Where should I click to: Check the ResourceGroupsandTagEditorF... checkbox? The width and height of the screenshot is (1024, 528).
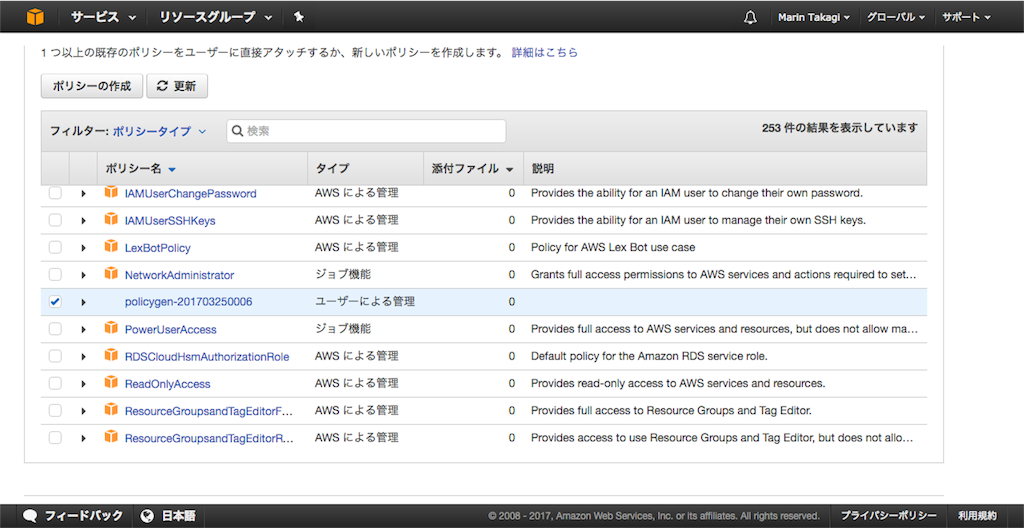tap(56, 410)
